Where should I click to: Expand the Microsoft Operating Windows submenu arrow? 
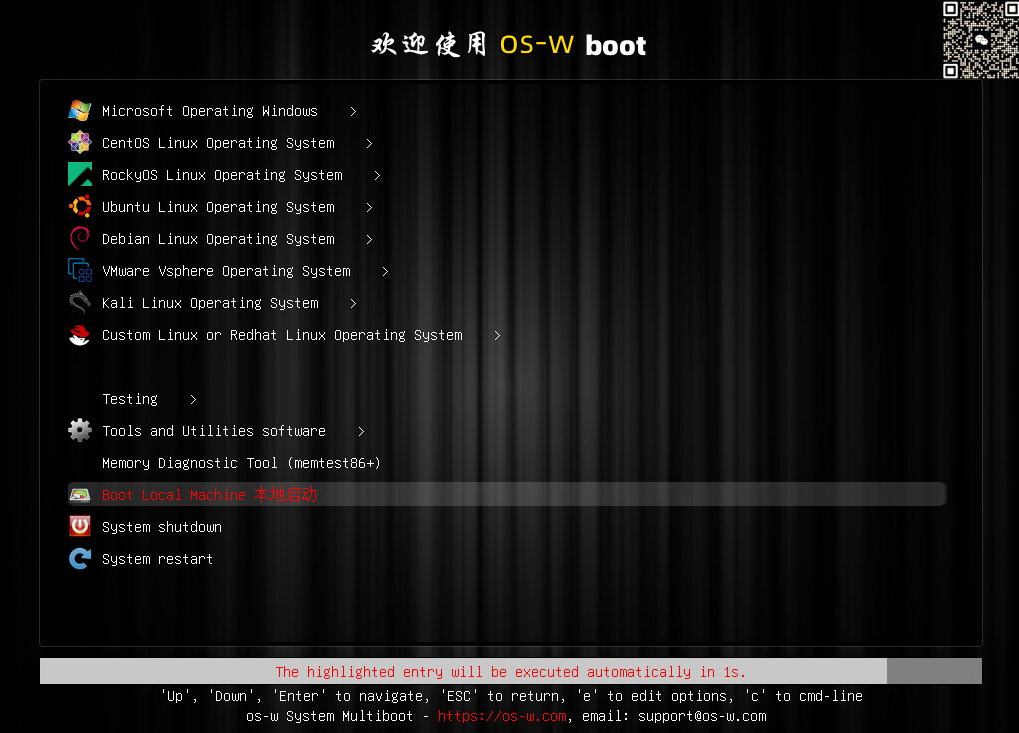(353, 111)
